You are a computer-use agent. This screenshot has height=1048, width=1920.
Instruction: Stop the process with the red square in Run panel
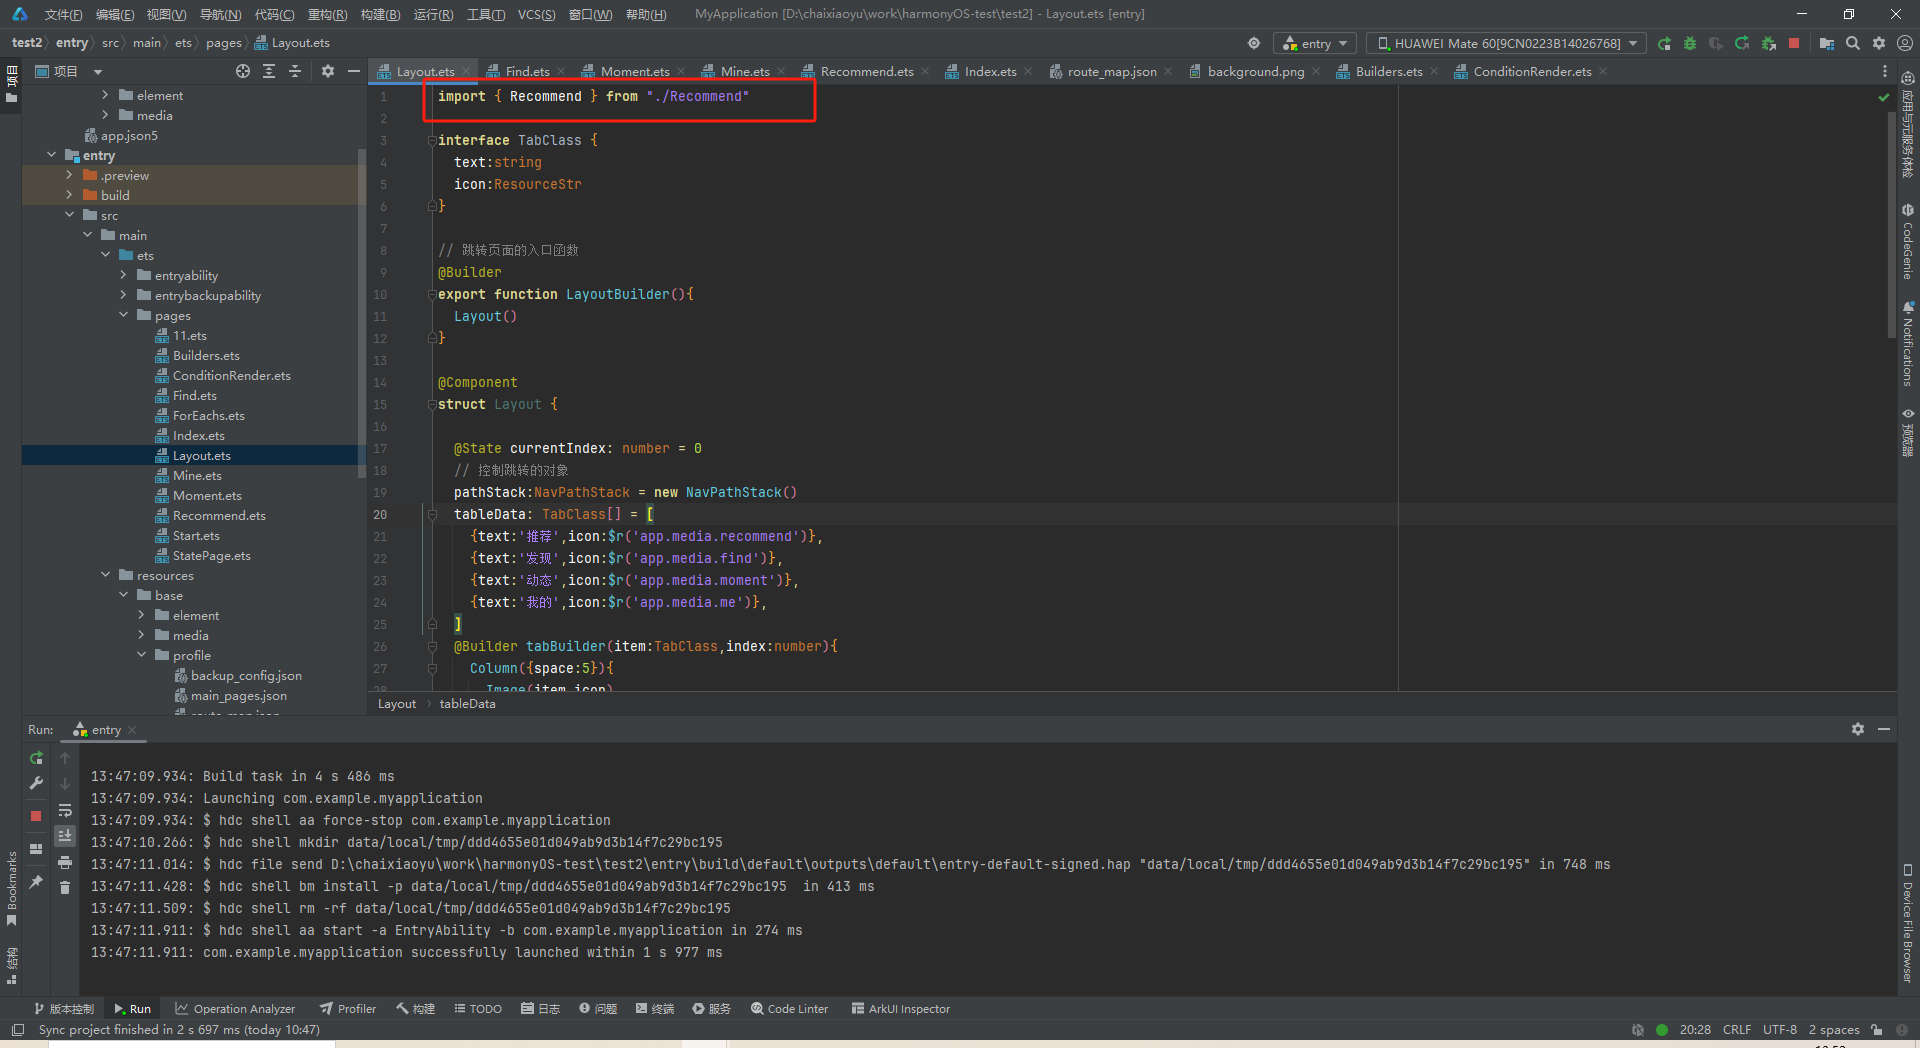pos(36,816)
